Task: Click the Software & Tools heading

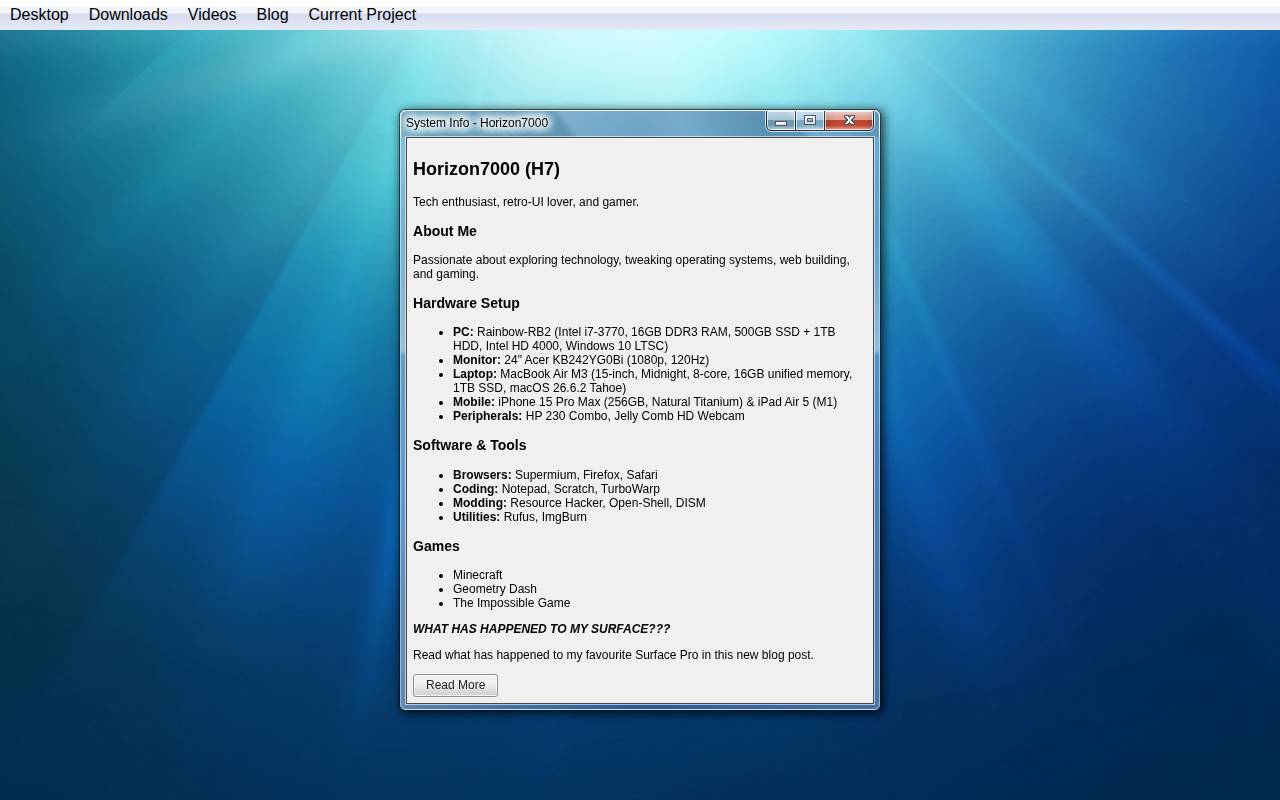Action: pos(469,445)
